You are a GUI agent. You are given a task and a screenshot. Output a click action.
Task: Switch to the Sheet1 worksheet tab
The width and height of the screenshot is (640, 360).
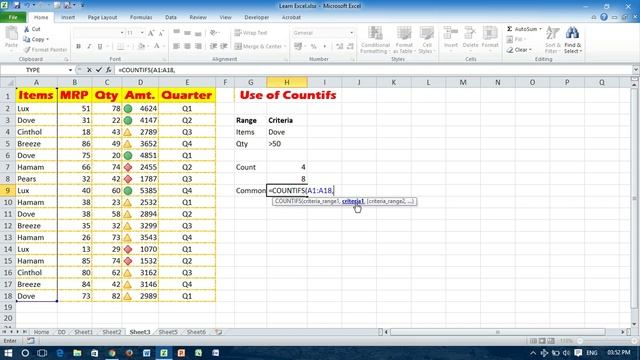click(x=83, y=332)
